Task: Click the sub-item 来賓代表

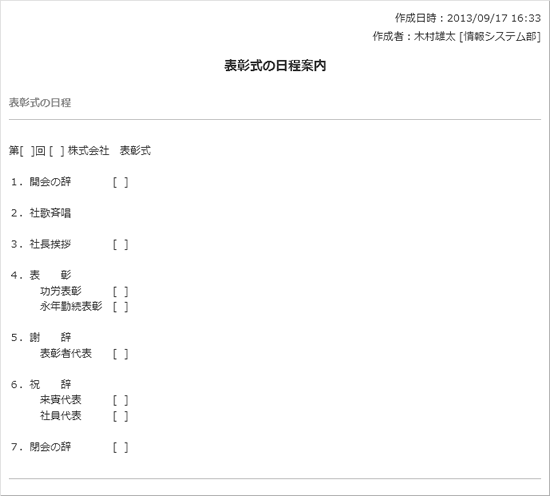Action: coord(61,400)
